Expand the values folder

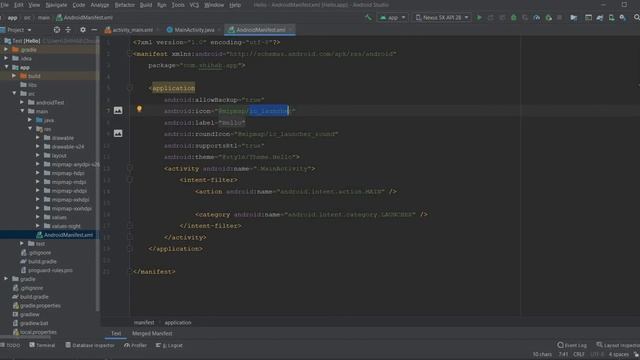pyautogui.click(x=38, y=217)
